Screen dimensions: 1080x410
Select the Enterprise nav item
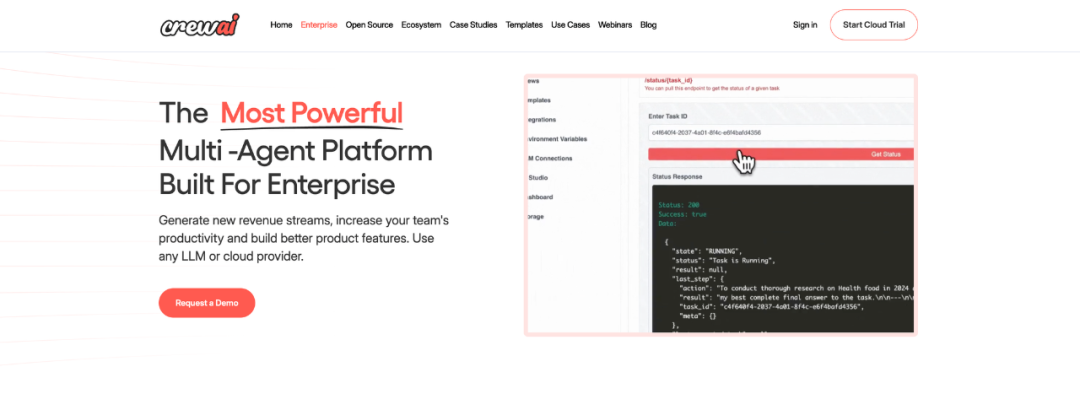[x=319, y=25]
